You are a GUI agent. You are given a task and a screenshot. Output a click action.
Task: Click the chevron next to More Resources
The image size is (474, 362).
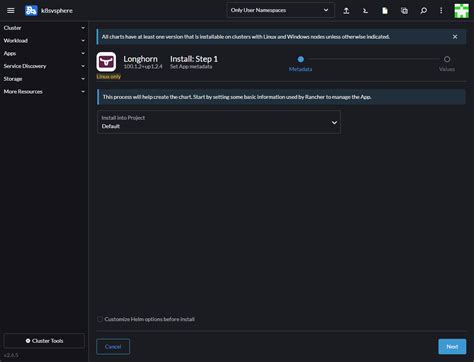83,92
